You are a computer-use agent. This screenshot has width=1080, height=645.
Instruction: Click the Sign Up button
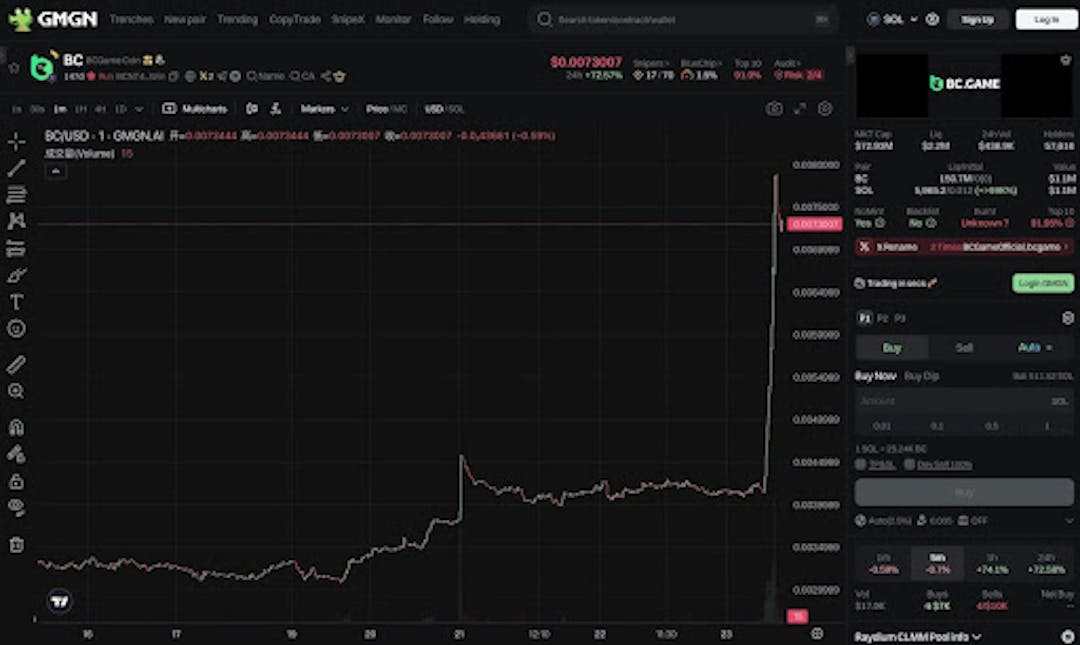click(x=977, y=19)
